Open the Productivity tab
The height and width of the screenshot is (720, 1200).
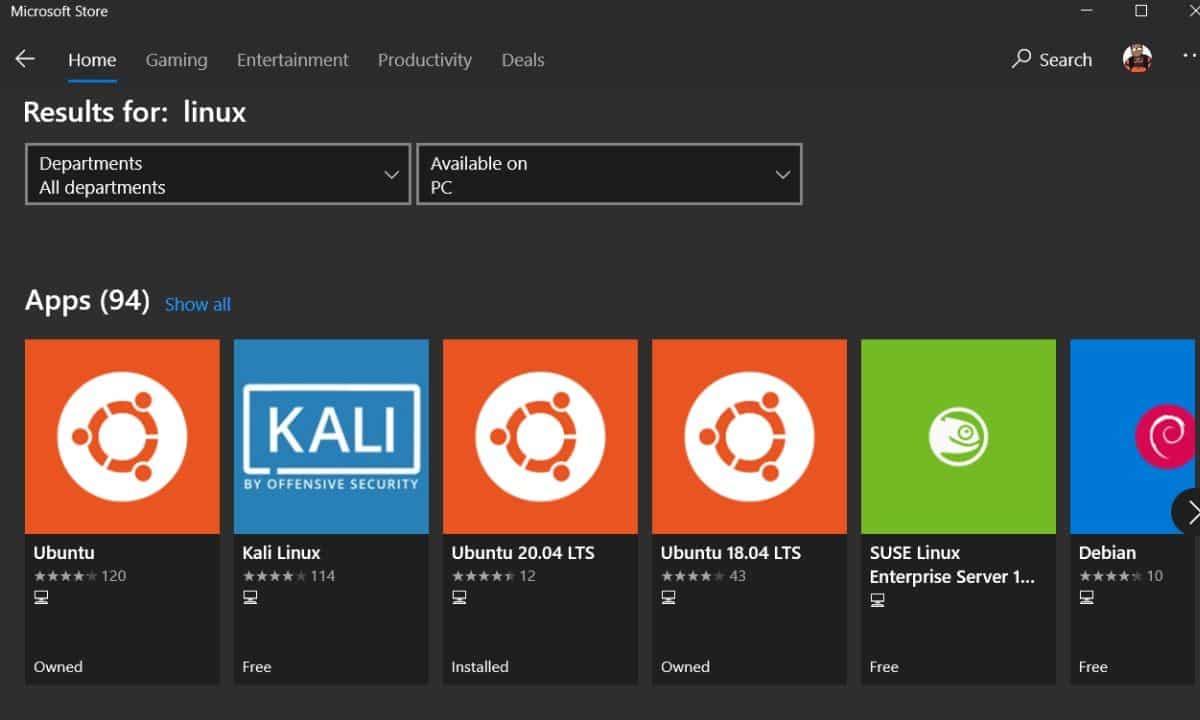(x=424, y=60)
